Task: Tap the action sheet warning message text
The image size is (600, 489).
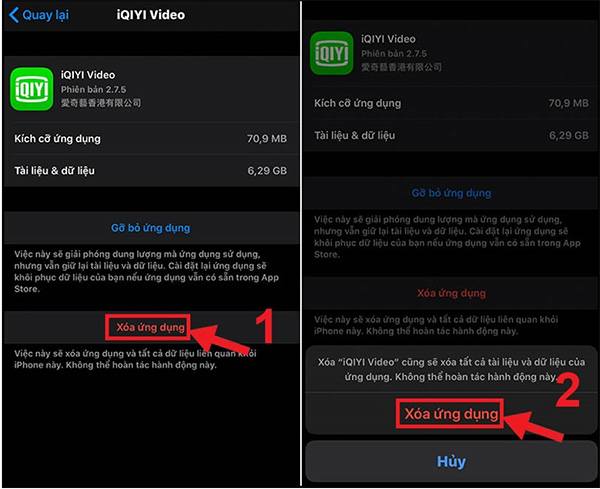Action: point(451,369)
